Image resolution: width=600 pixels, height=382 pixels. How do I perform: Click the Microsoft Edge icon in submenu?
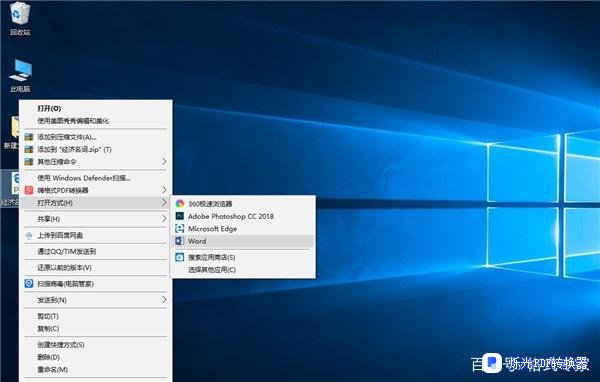(179, 229)
